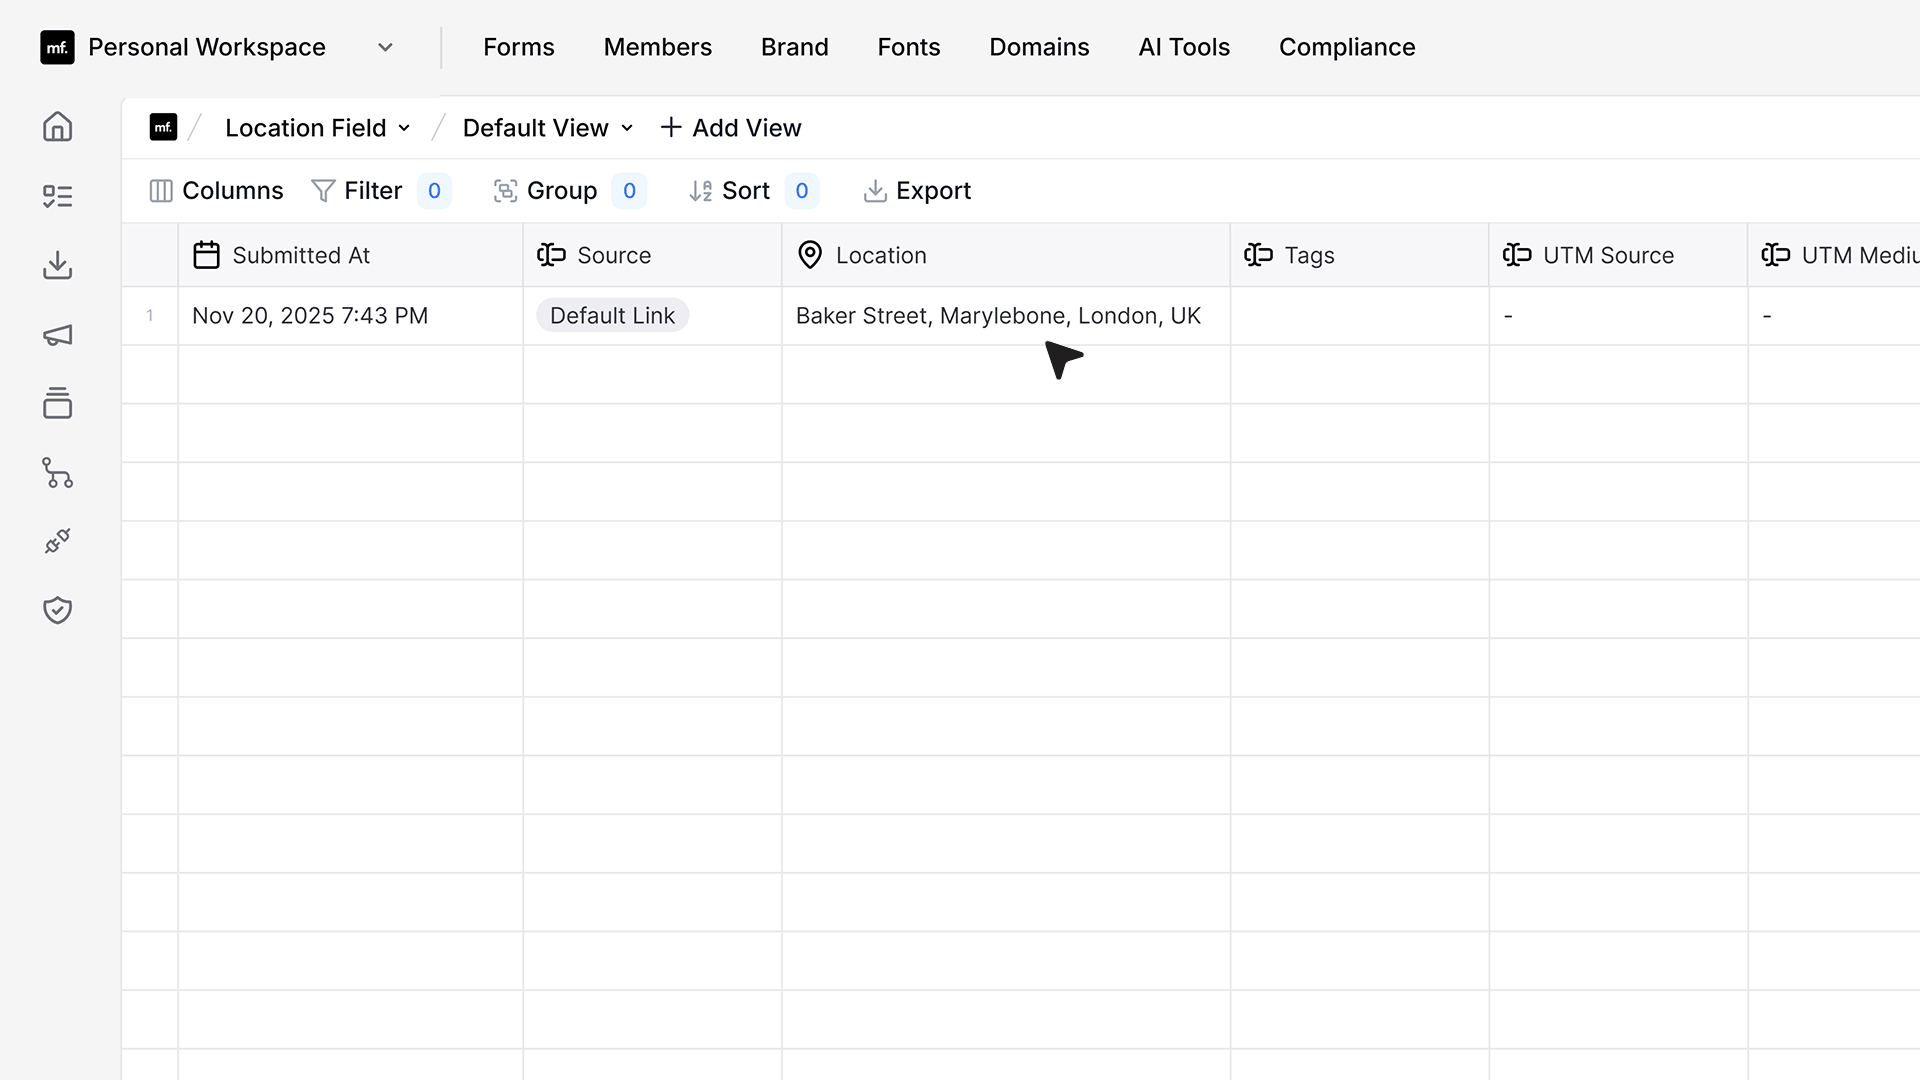Export the submissions table
Image resolution: width=1920 pixels, height=1080 pixels.
pyautogui.click(x=917, y=191)
